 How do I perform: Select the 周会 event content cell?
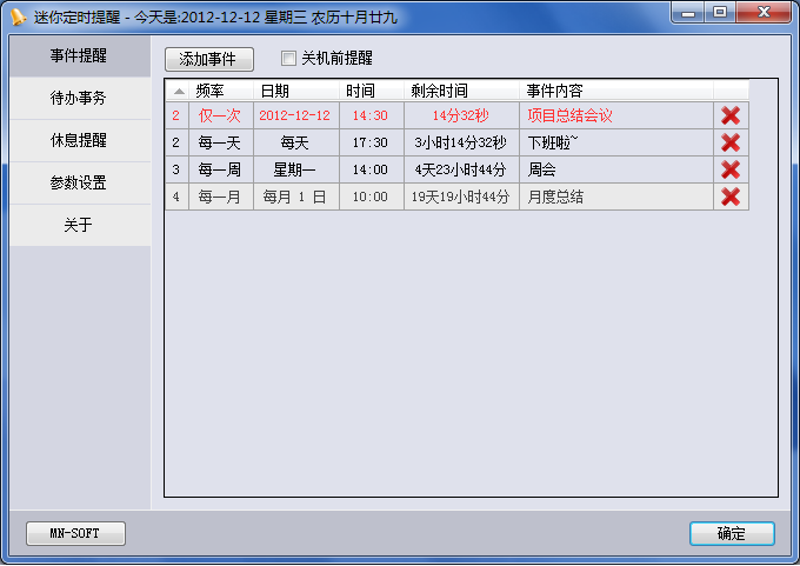[x=616, y=170]
